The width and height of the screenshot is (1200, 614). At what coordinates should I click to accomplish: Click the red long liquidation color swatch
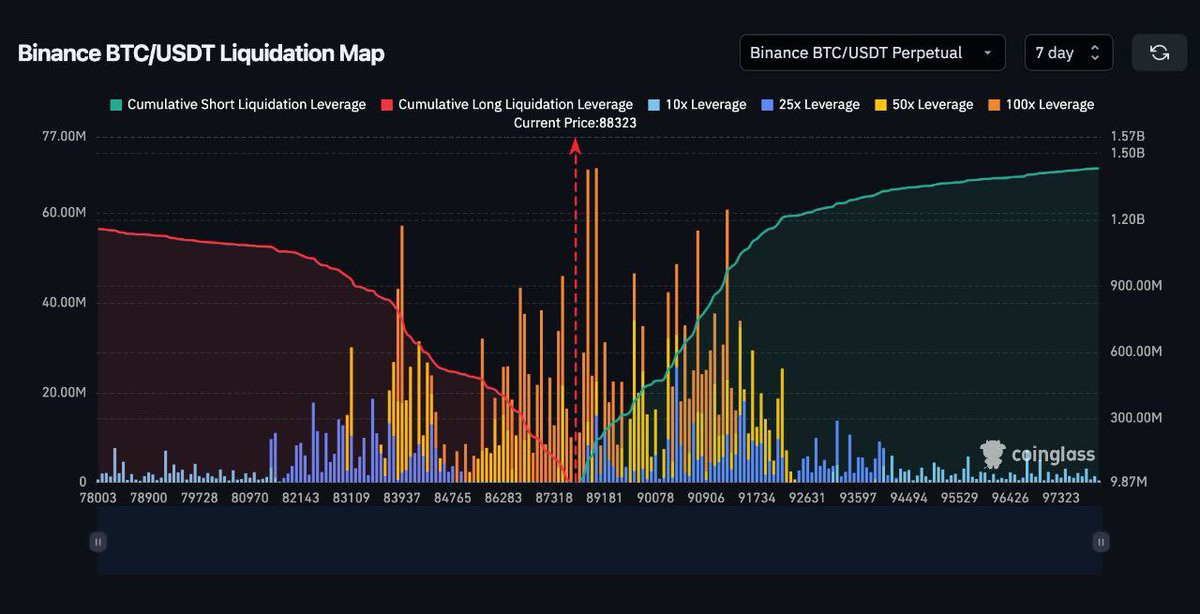click(386, 104)
